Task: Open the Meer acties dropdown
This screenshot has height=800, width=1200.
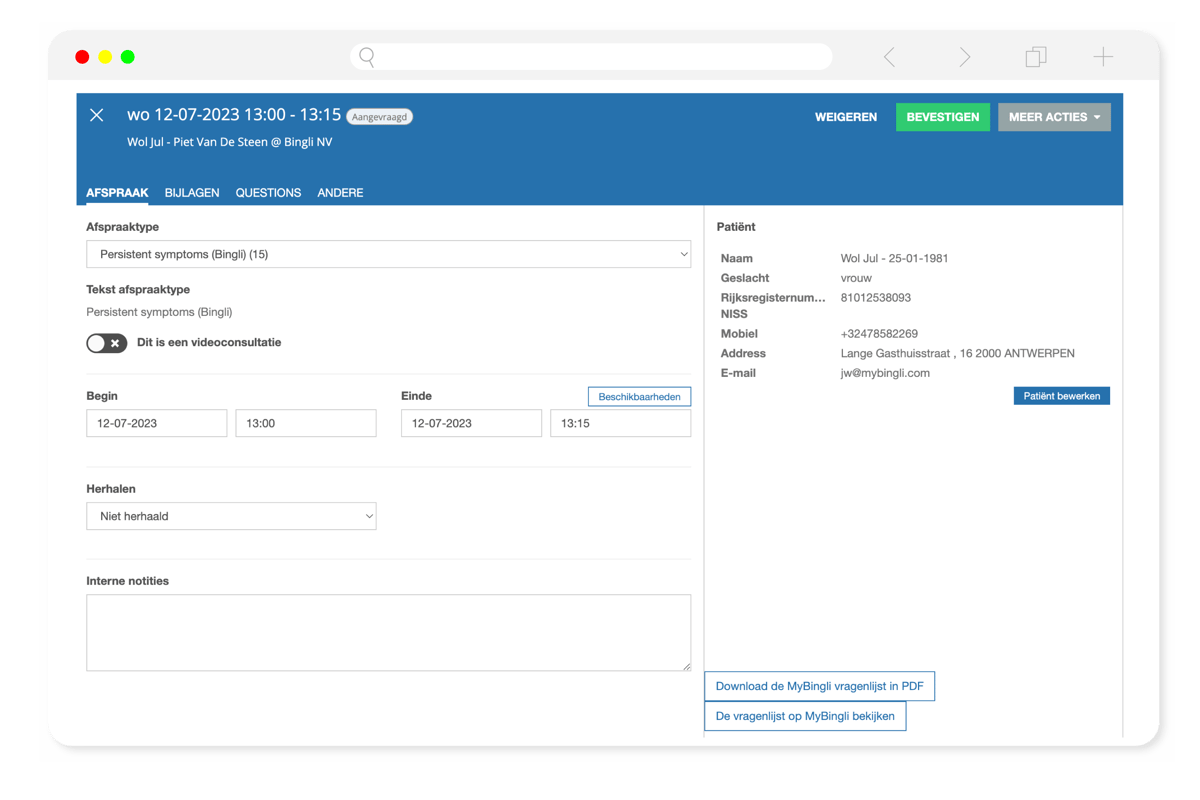Action: click(x=1054, y=117)
